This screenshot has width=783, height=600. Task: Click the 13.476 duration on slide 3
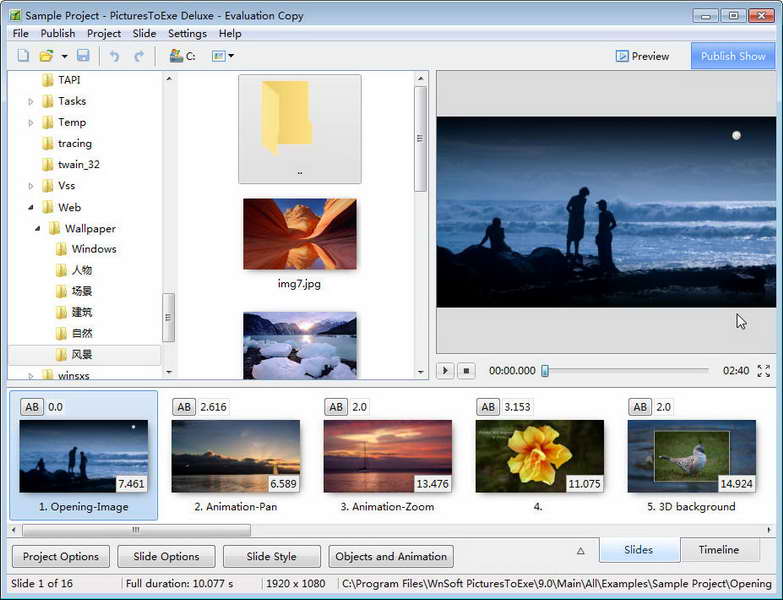[x=432, y=484]
